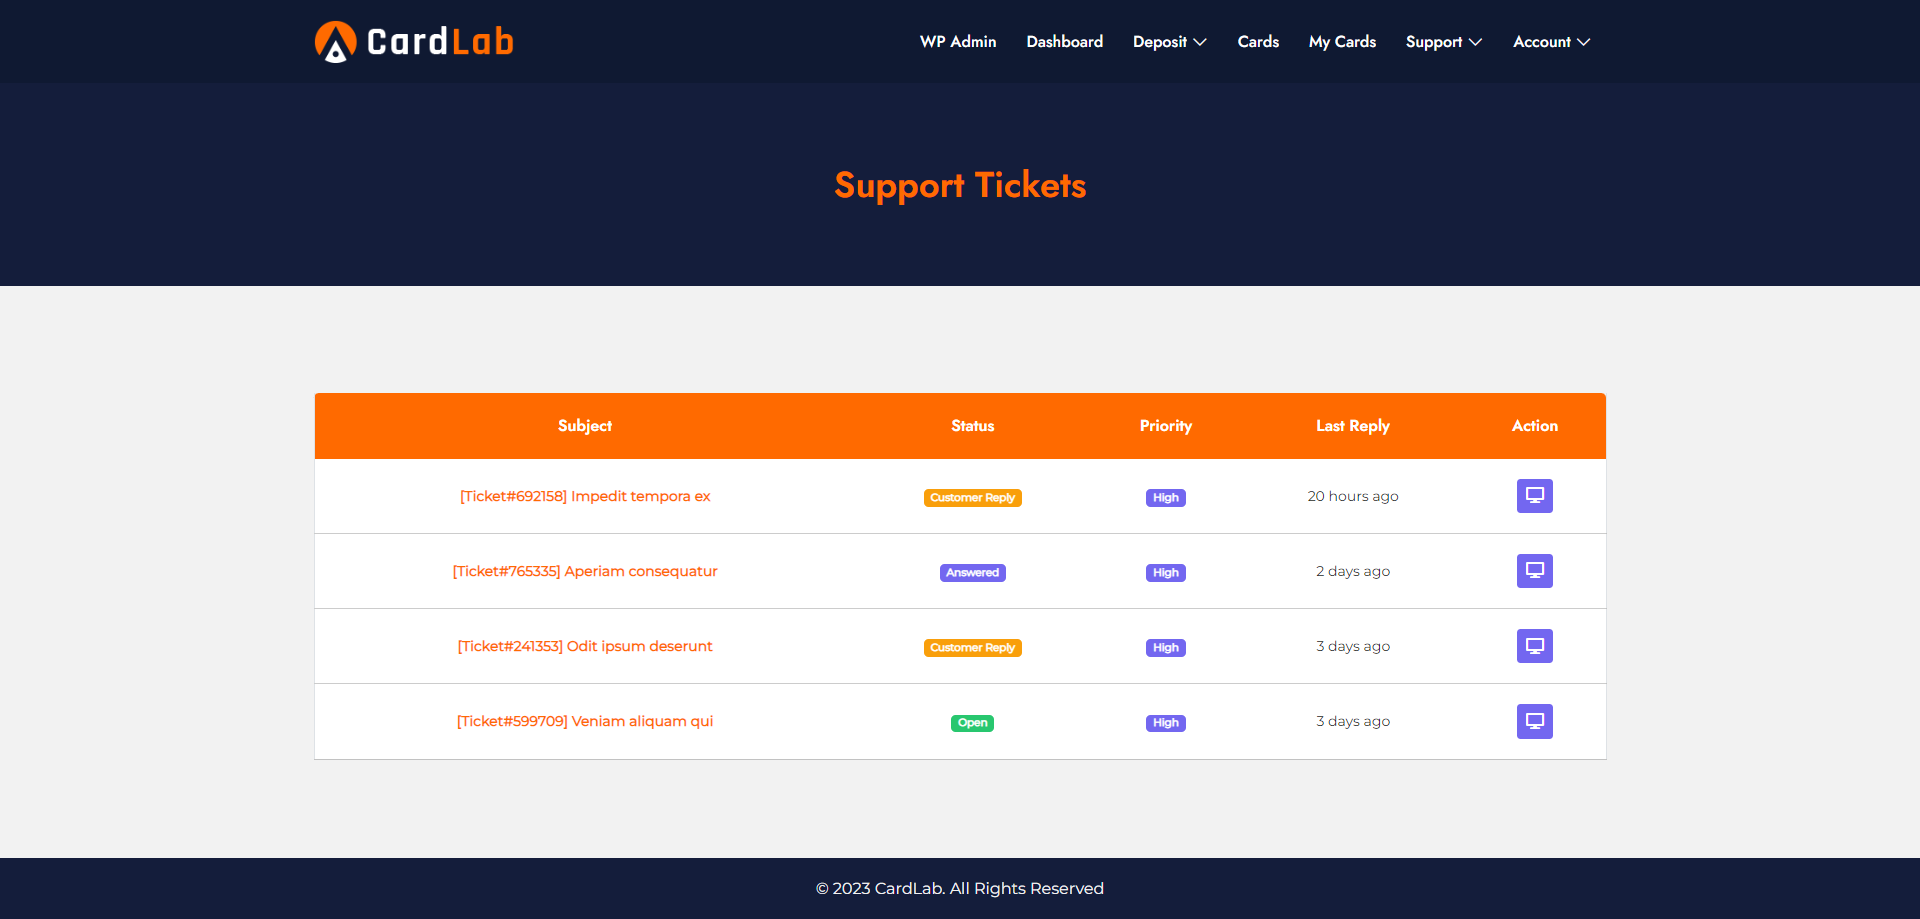Click the Open status badge for Ticket#599709

(x=972, y=722)
